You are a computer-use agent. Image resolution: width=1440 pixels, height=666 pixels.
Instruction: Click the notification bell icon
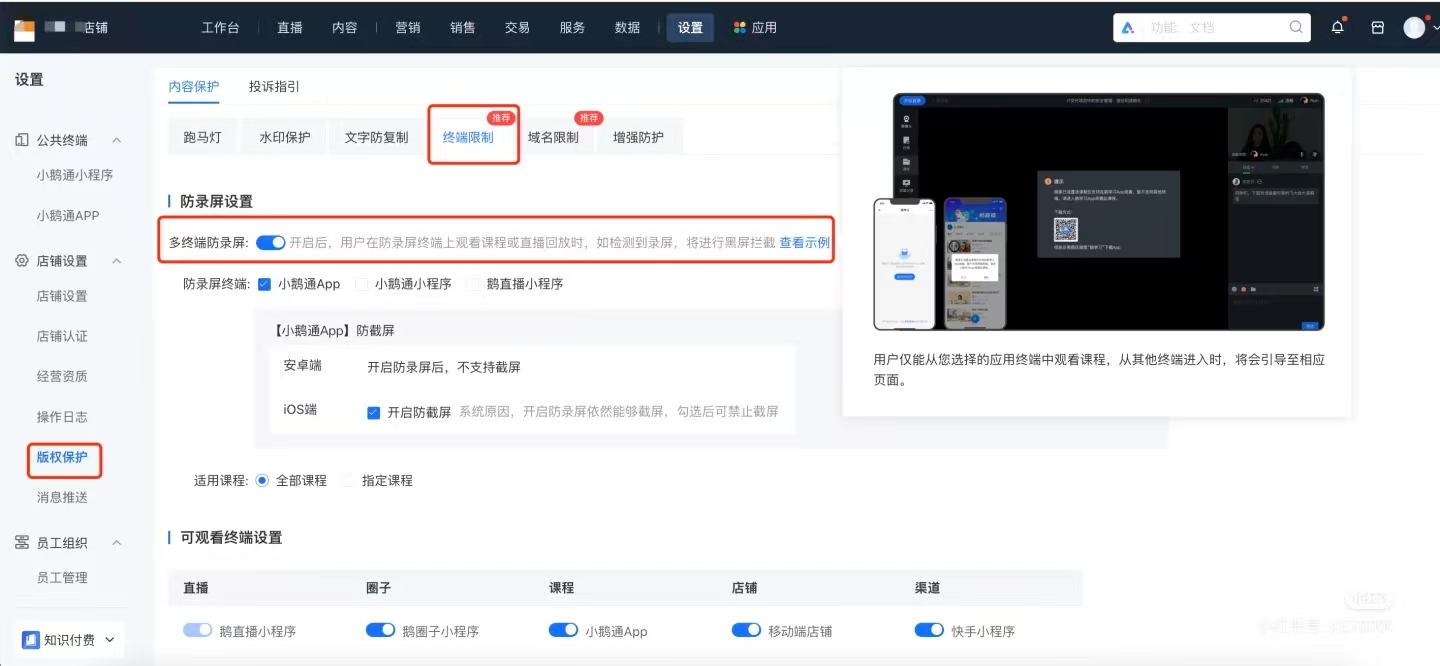(x=1337, y=27)
